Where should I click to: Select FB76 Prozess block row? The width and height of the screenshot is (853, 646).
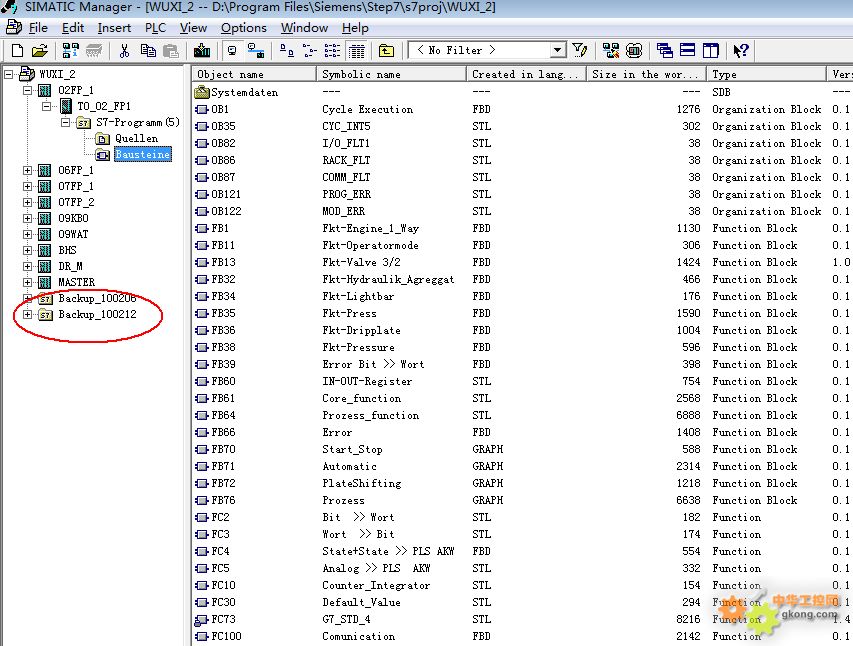pyautogui.click(x=522, y=500)
